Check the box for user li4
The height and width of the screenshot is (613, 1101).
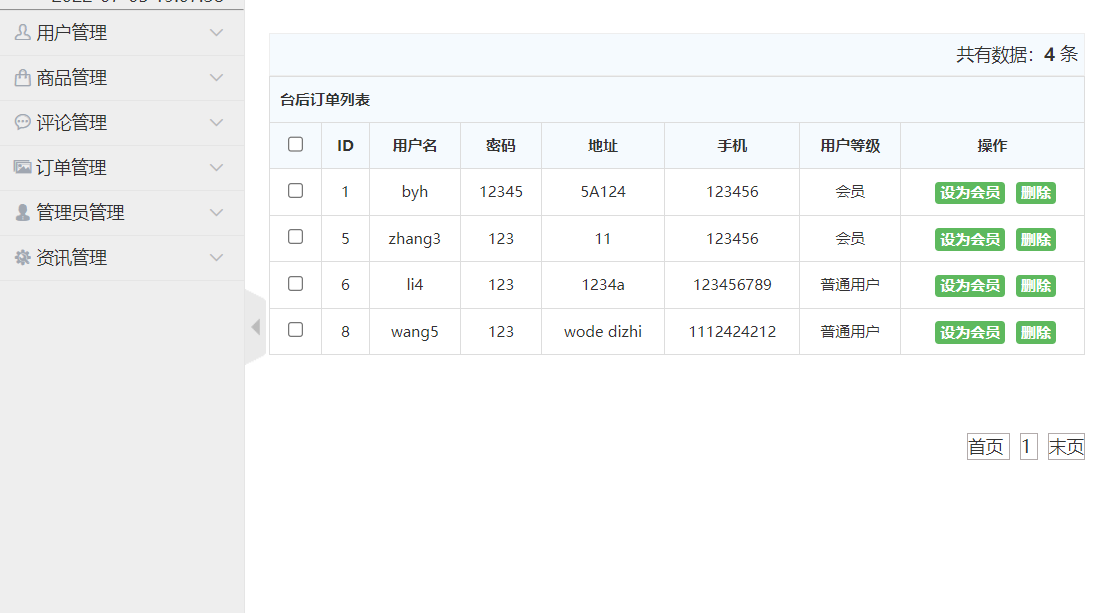[x=296, y=284]
